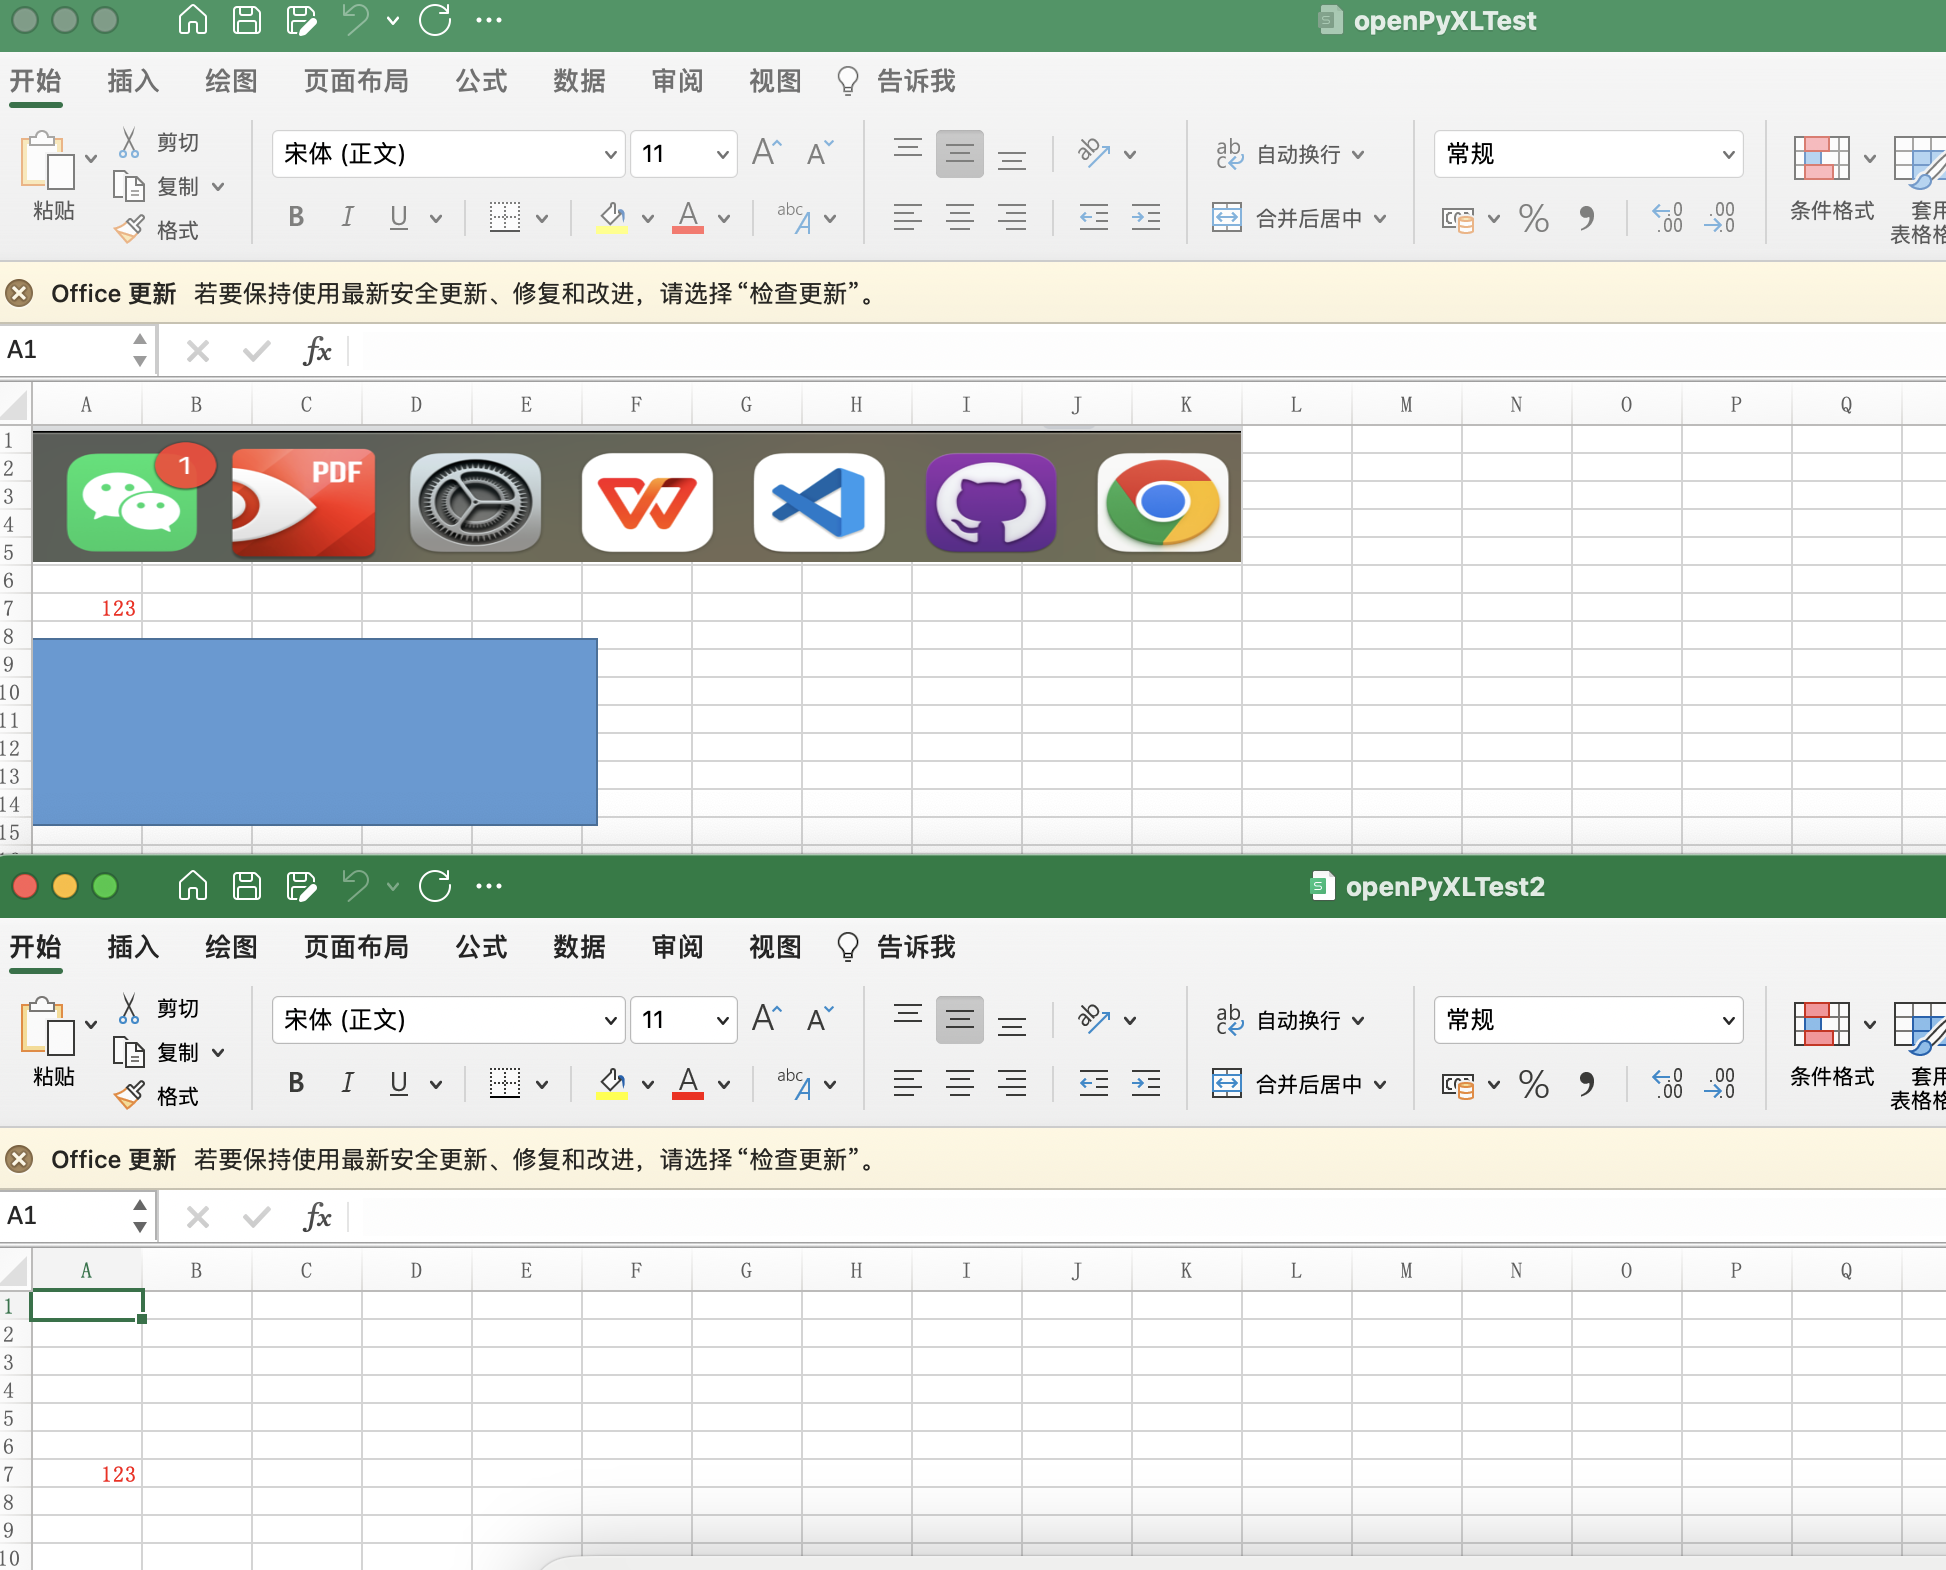Click percent style icon in openPyXLTest2 ribbon

pyautogui.click(x=1533, y=1084)
